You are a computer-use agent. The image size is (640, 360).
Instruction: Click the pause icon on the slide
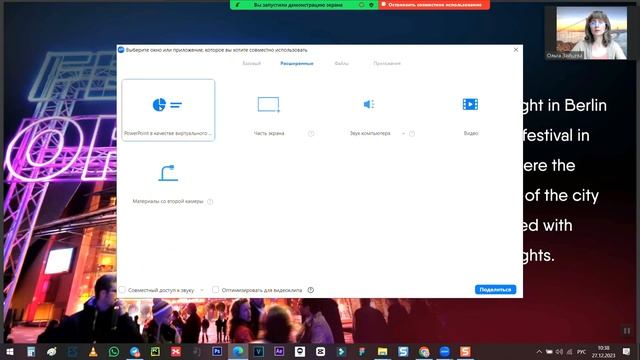[x=627, y=330]
